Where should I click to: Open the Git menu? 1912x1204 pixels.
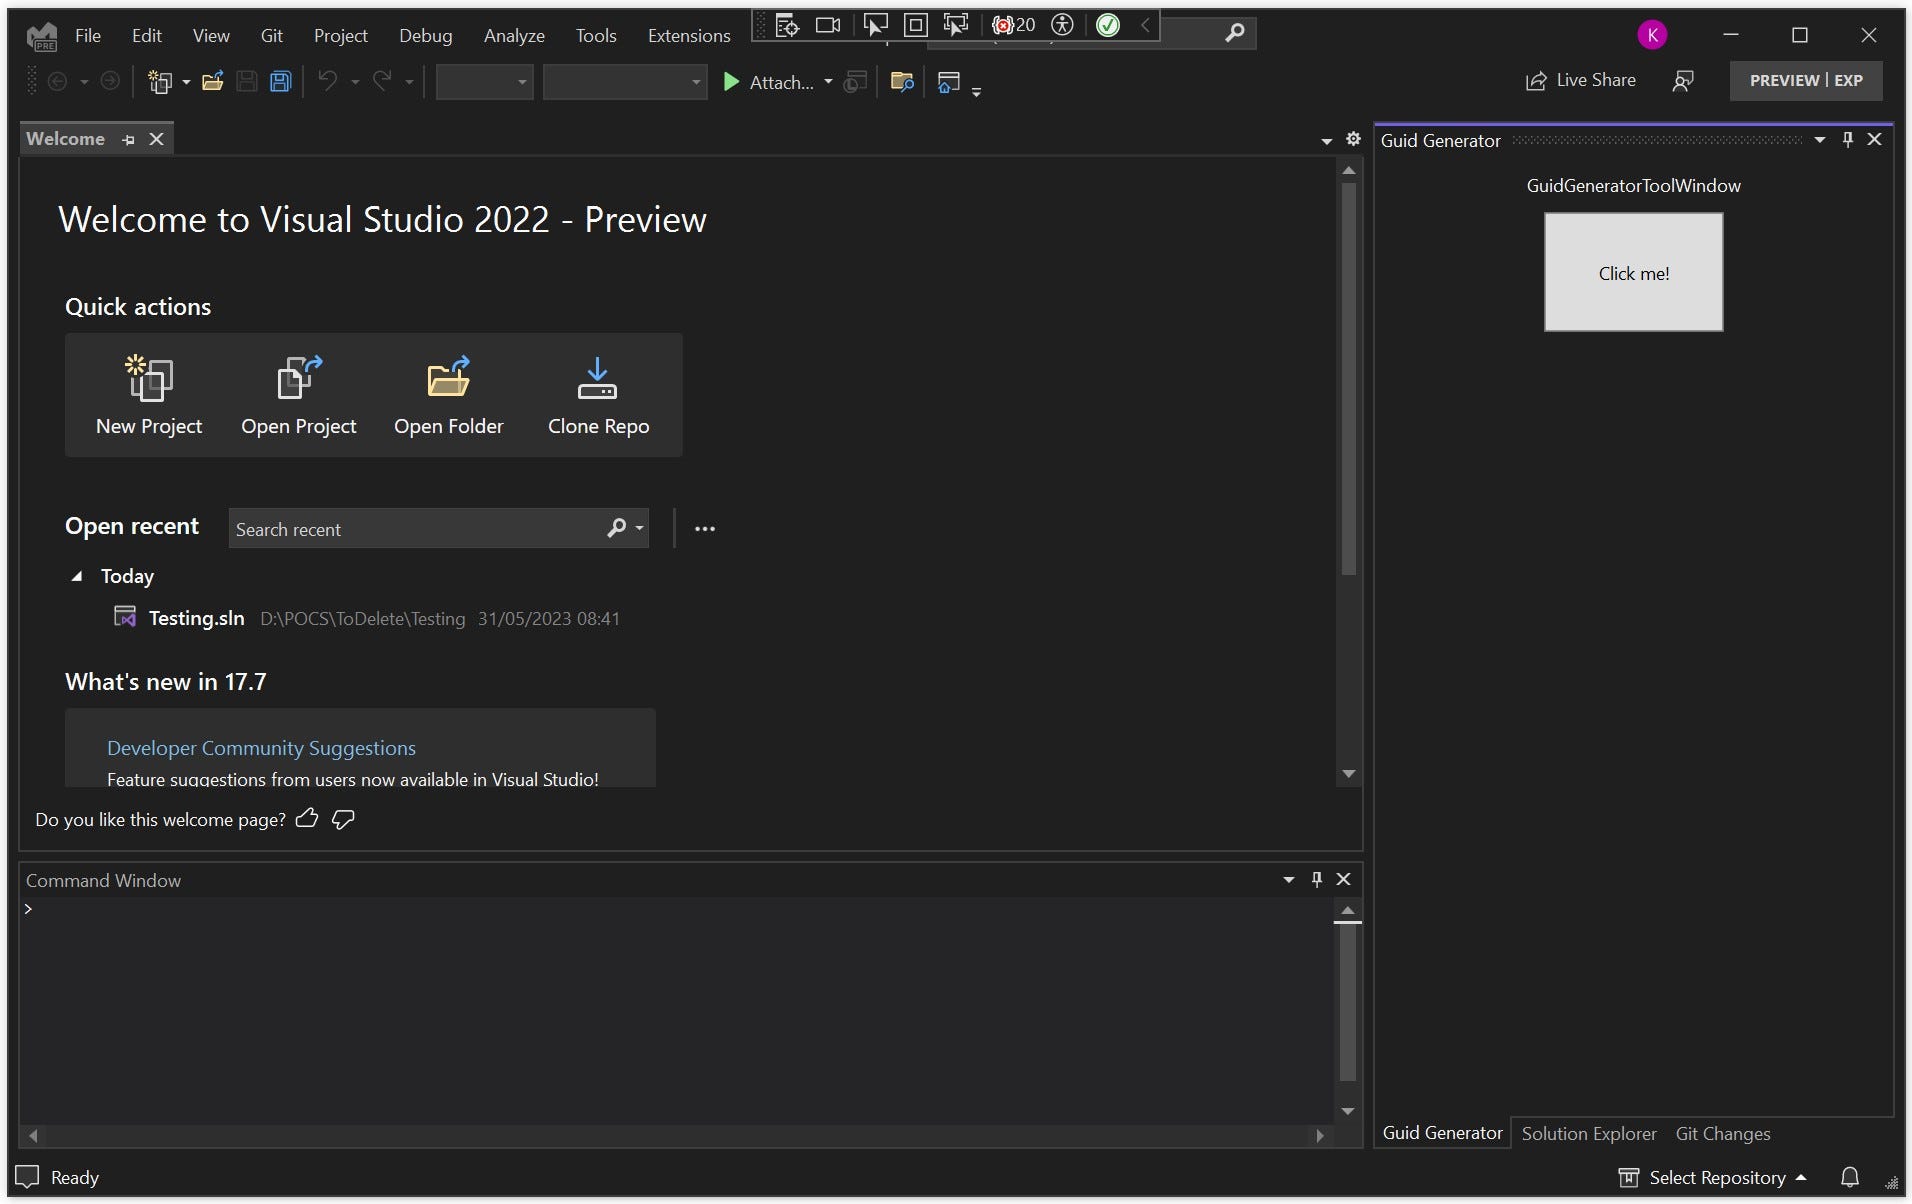tap(272, 35)
